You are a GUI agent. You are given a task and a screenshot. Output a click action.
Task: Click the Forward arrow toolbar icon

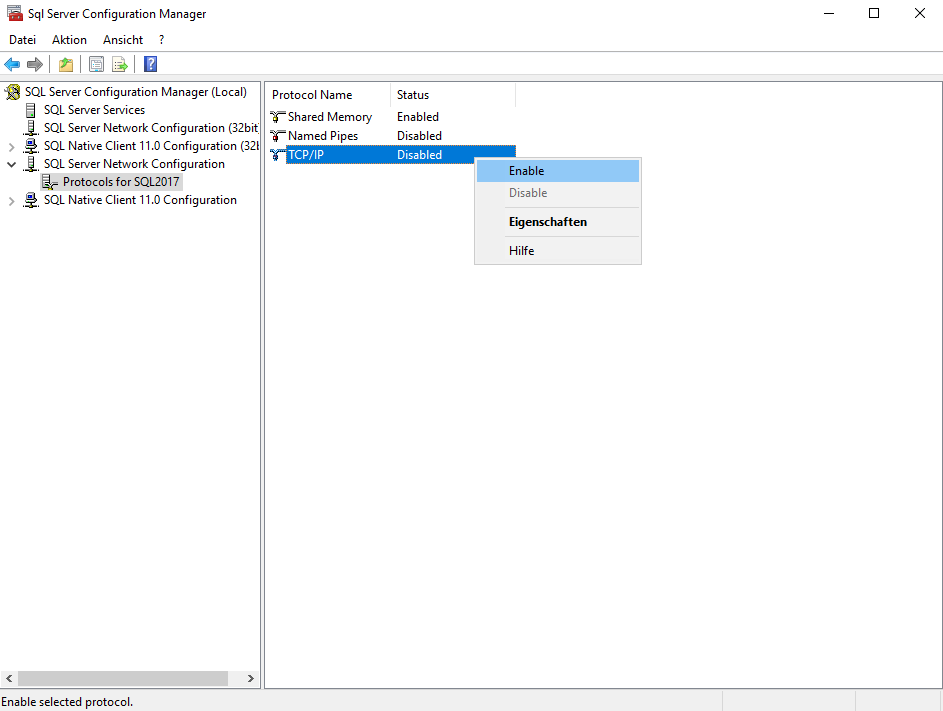35,64
